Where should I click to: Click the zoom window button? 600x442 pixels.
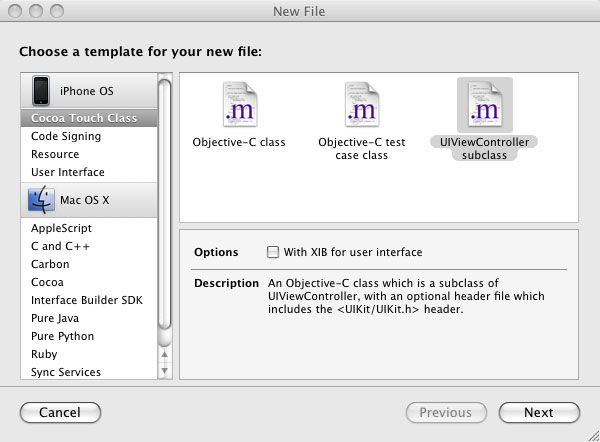pyautogui.click(x=57, y=11)
